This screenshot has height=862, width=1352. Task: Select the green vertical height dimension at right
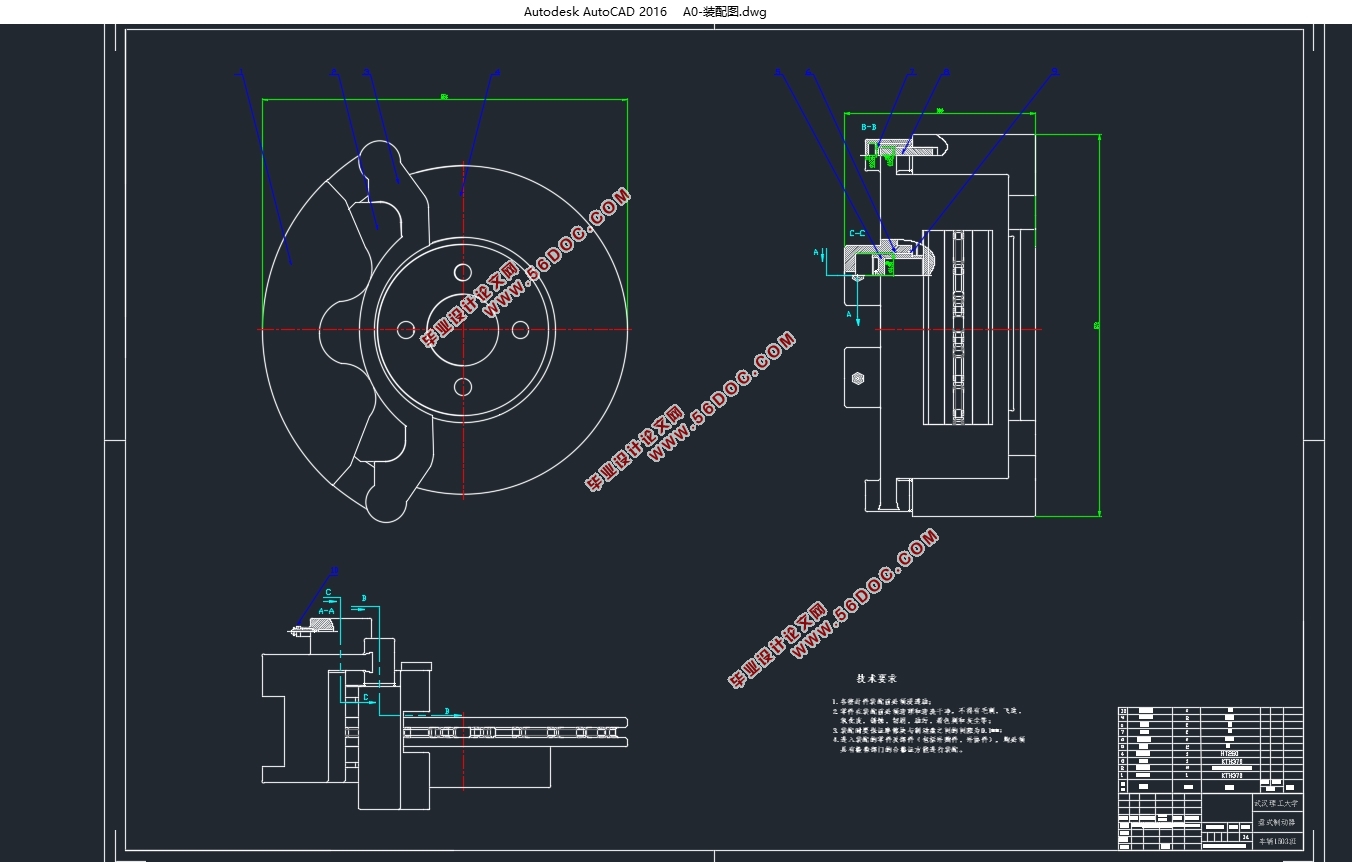(x=1099, y=325)
